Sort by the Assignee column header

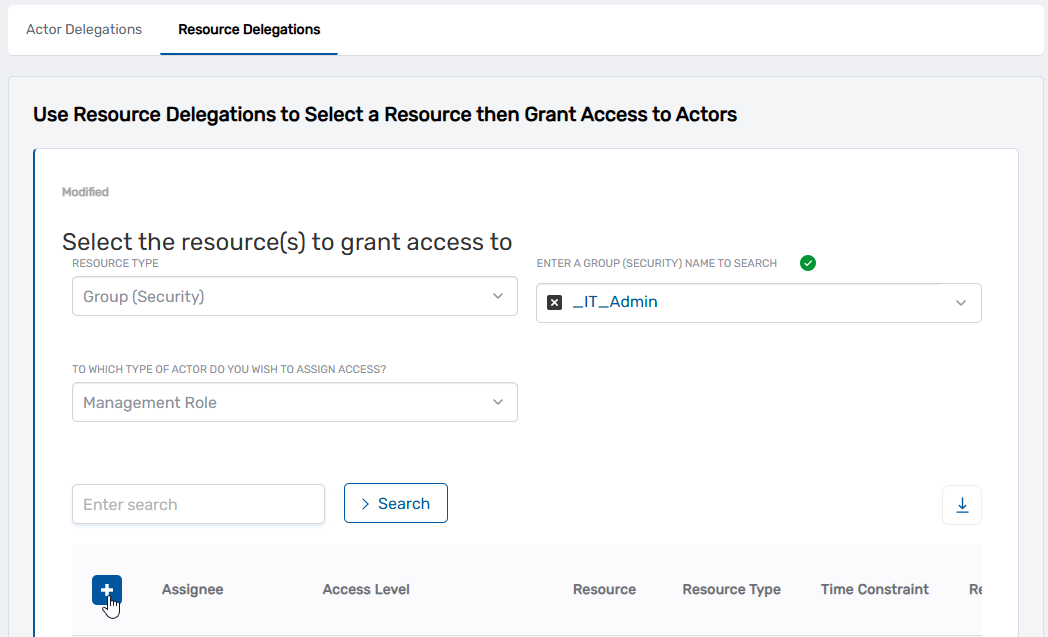coord(192,590)
